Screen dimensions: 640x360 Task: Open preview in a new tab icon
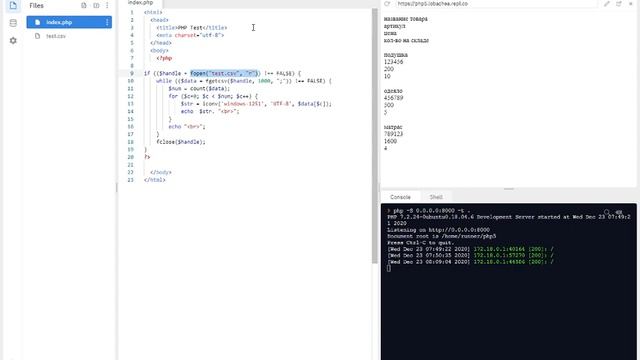[619, 4]
